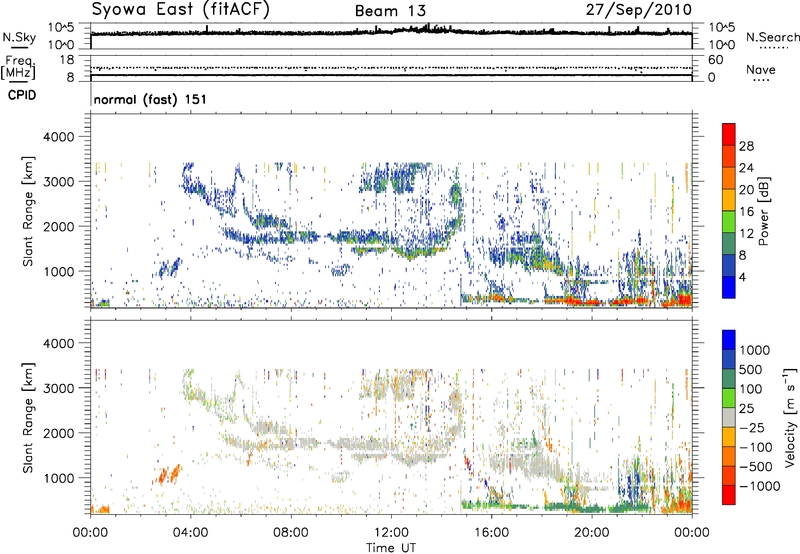Viewport: 800px width, 554px height.
Task: Click the "08:00" time tick label
Action: (291, 533)
